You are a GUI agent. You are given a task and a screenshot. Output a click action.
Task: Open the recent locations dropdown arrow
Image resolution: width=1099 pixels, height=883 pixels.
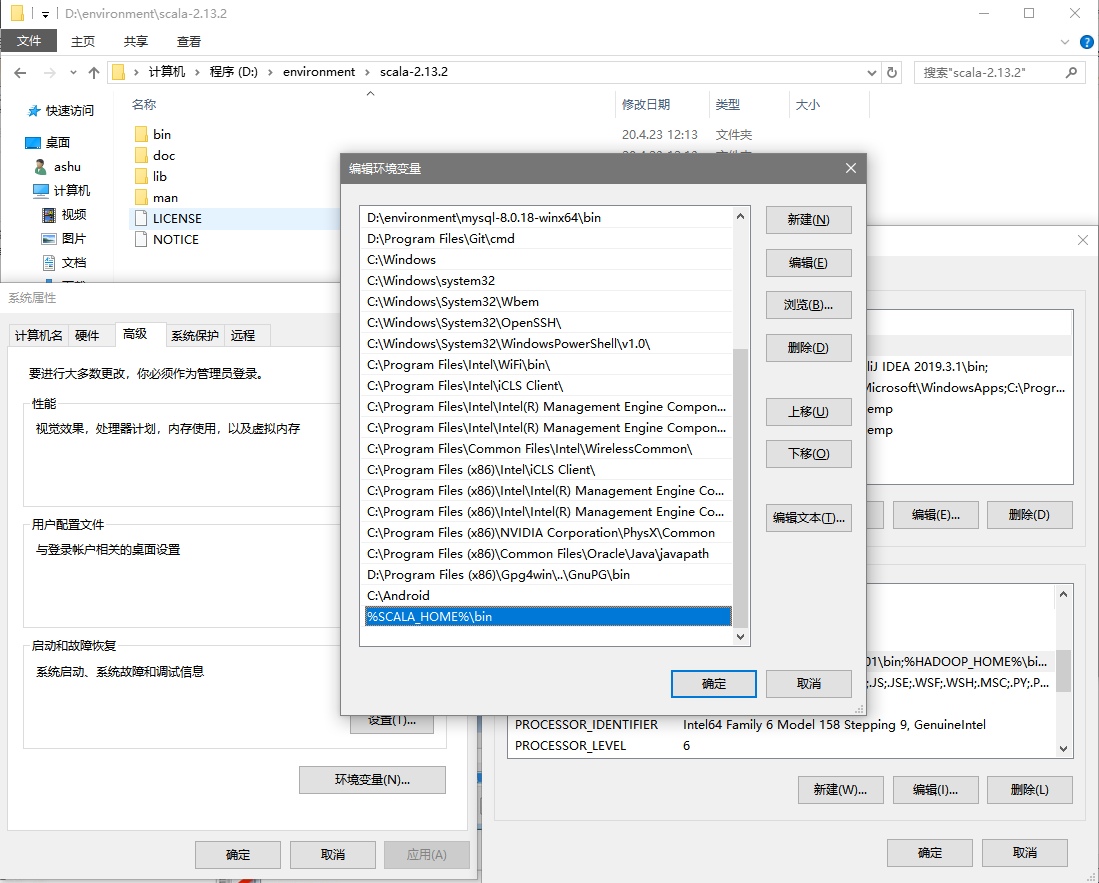(x=72, y=73)
